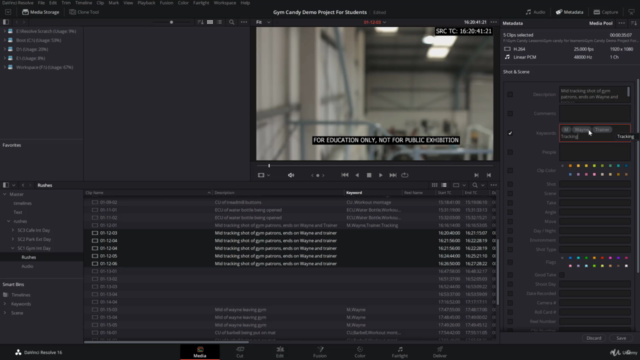Sort clips by Keyword column

pyautogui.click(x=354, y=193)
